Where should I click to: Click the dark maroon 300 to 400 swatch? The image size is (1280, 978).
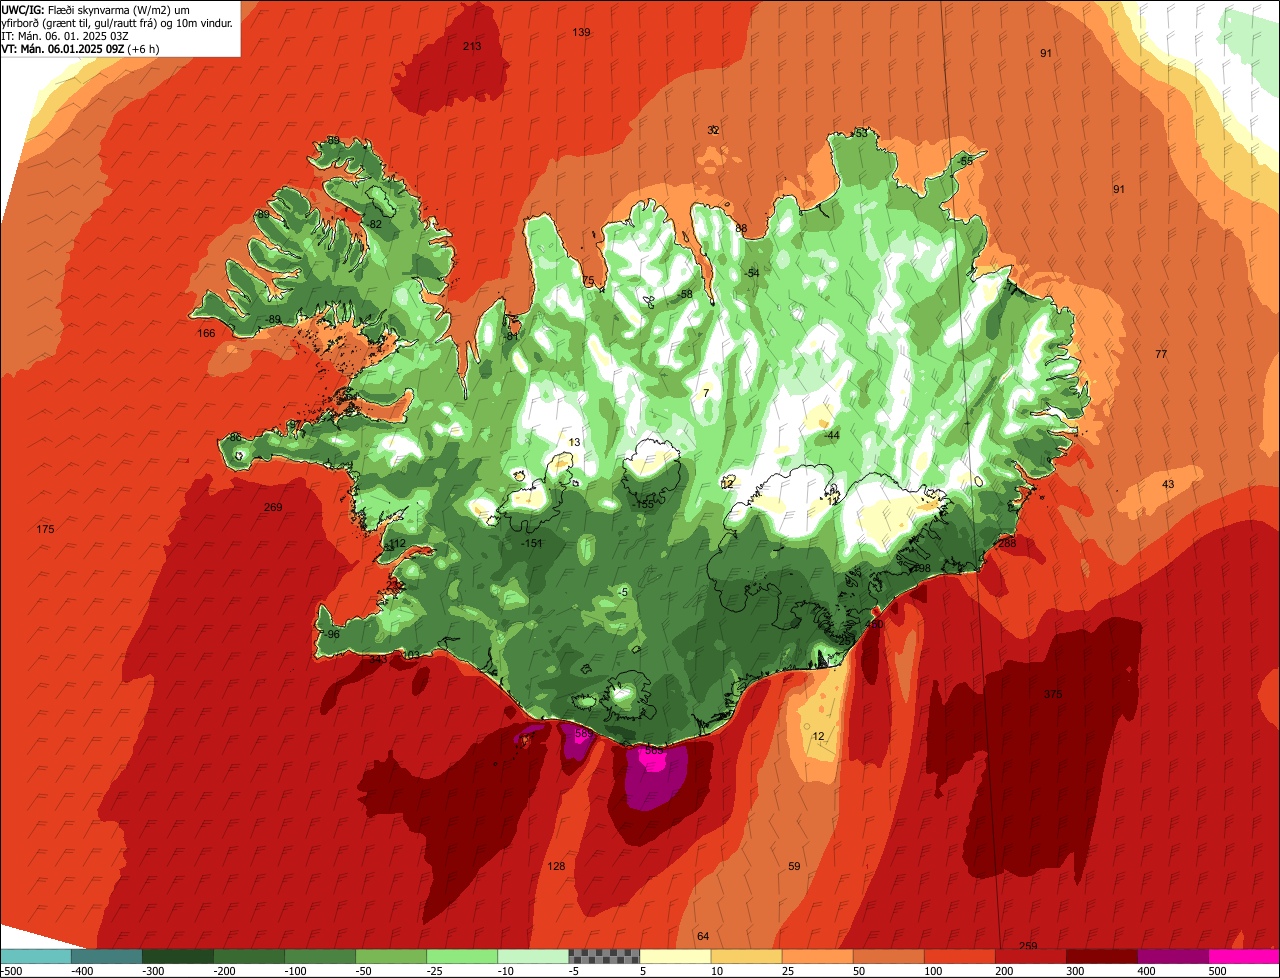tap(1100, 956)
